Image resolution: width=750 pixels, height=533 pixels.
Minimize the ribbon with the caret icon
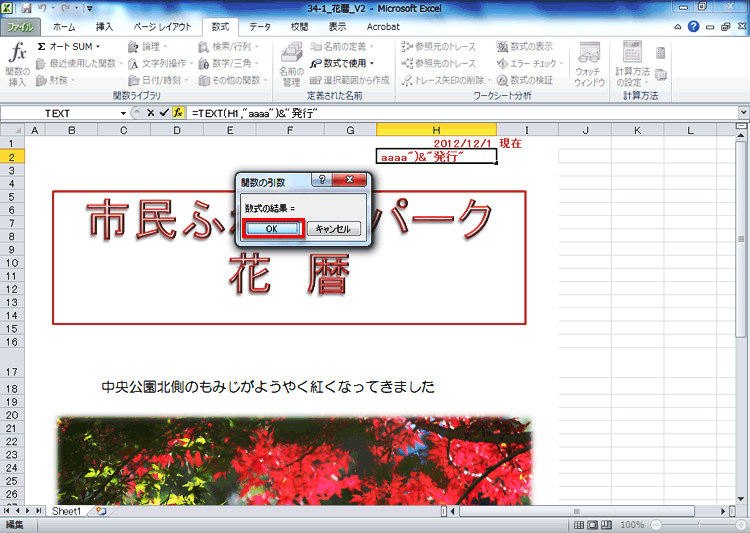pyautogui.click(x=678, y=27)
